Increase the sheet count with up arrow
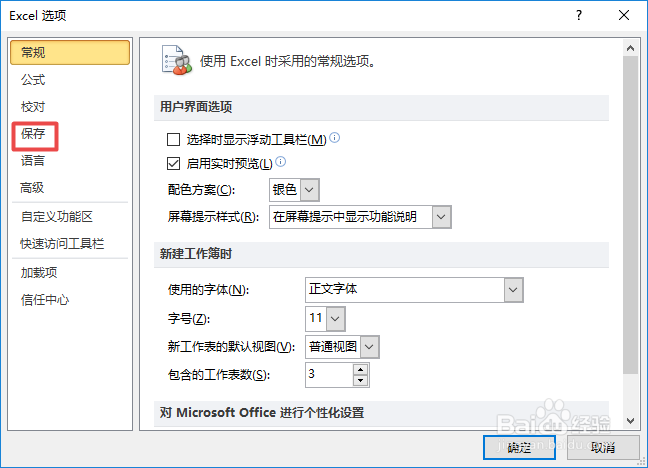 pyautogui.click(x=361, y=369)
